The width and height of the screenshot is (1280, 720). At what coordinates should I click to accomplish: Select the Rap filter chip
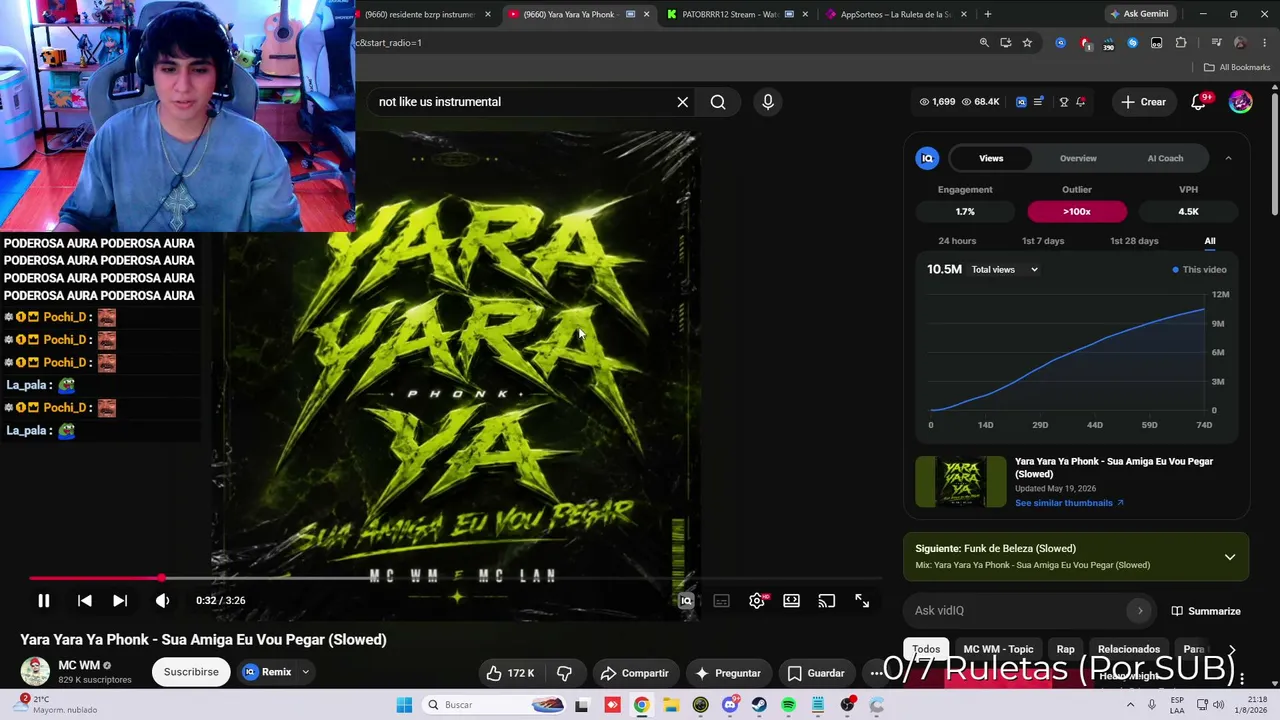click(1066, 650)
